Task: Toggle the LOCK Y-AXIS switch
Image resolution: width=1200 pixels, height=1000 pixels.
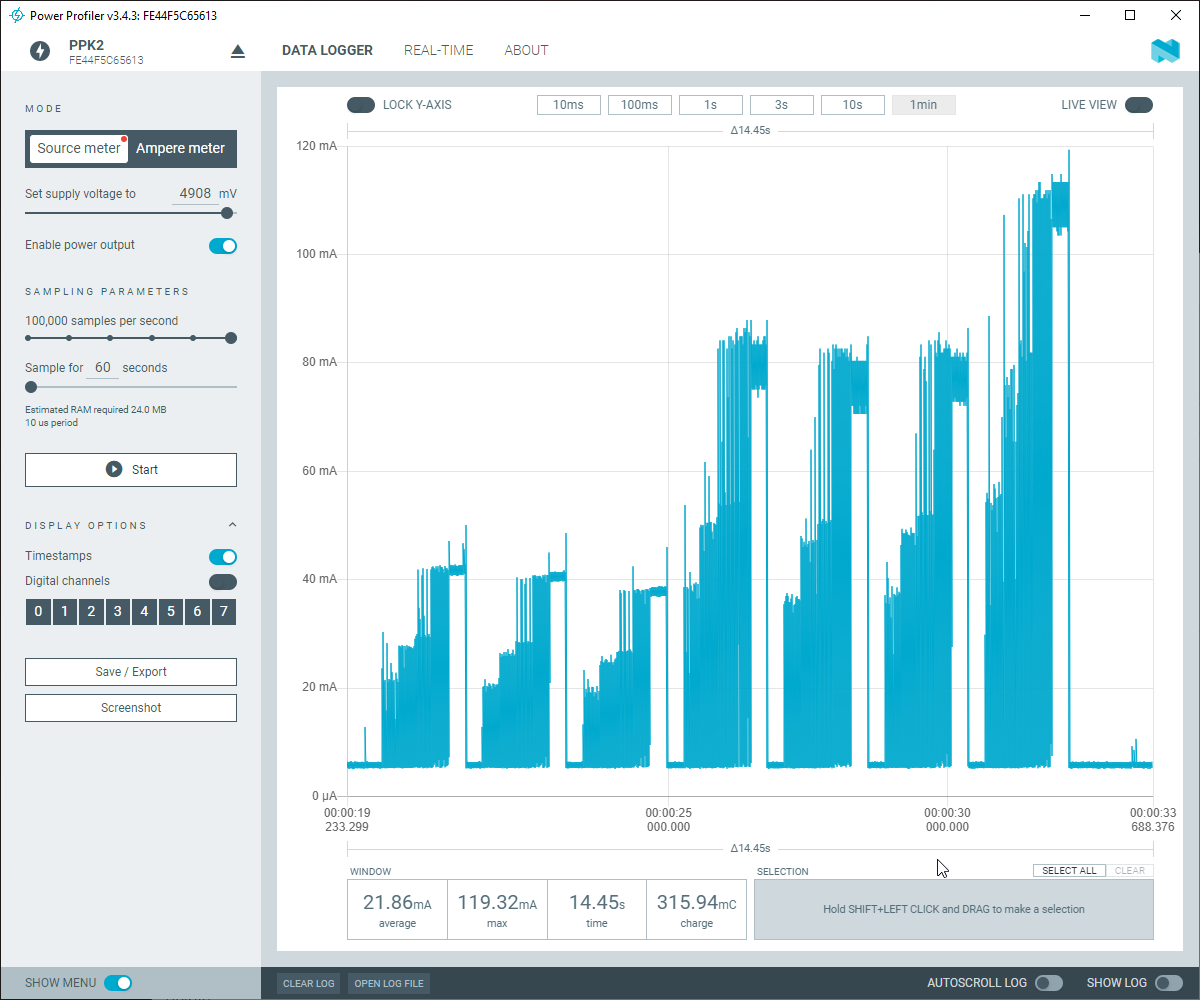Action: point(361,105)
